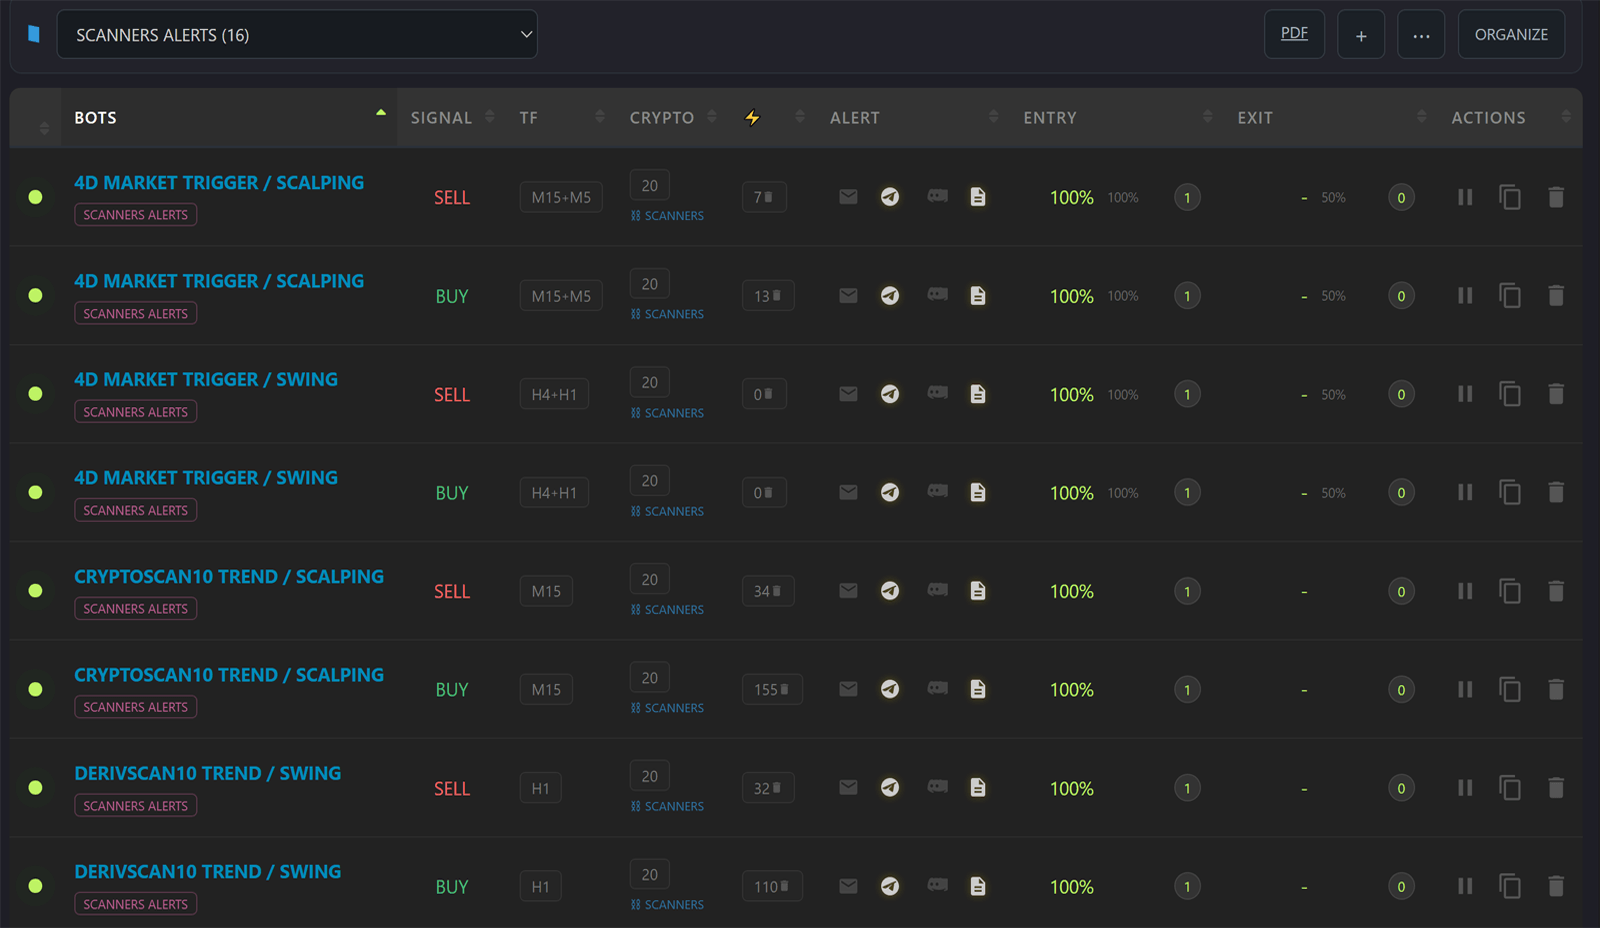This screenshot has height=928, width=1600.
Task: Click Discord alert icon for 4D Swing SELL row
Action: 937,393
